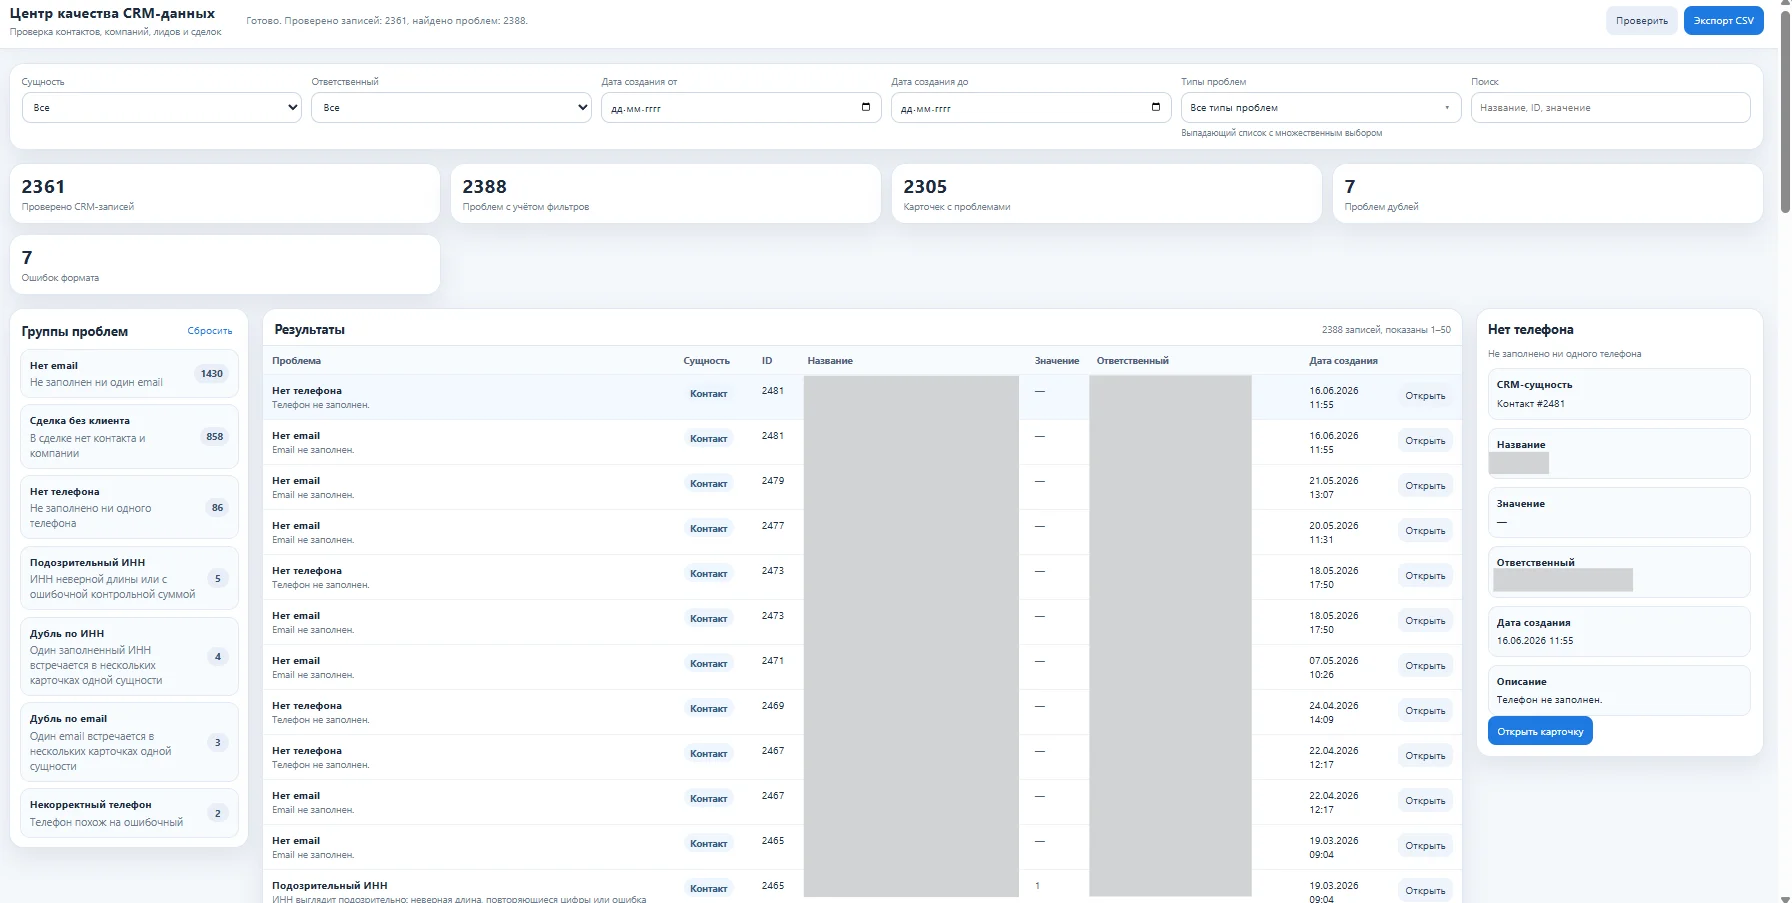Click ID 2469 in the results table

tap(772, 706)
